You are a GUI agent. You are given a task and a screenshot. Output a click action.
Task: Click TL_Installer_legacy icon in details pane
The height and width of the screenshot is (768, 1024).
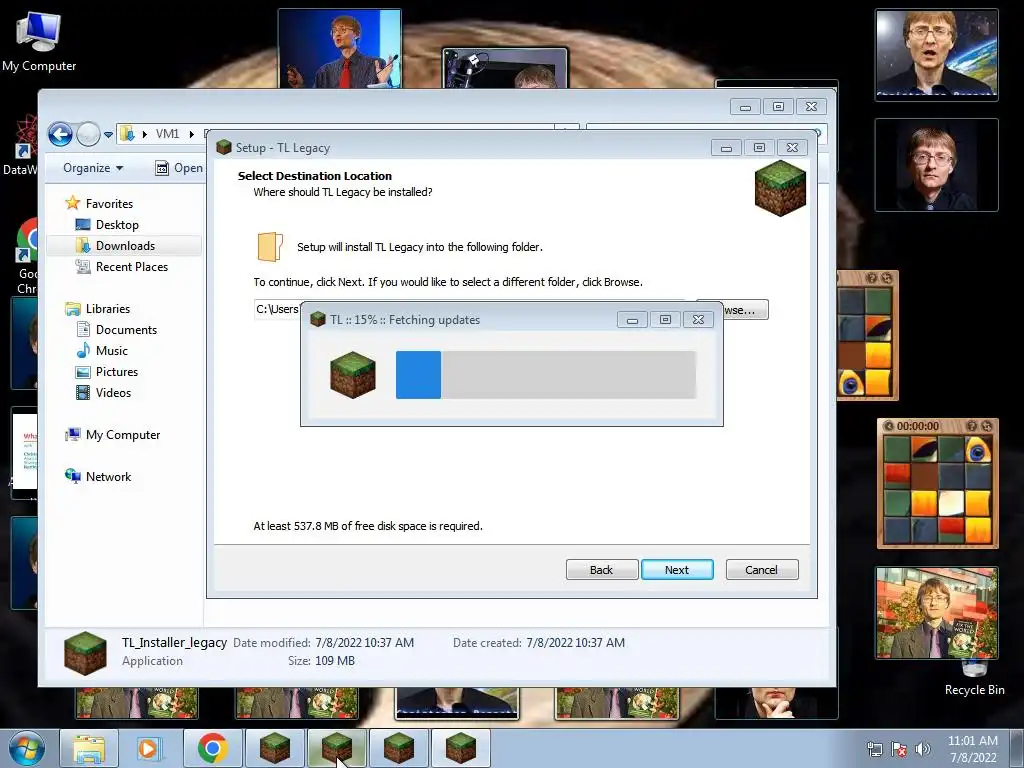point(85,652)
